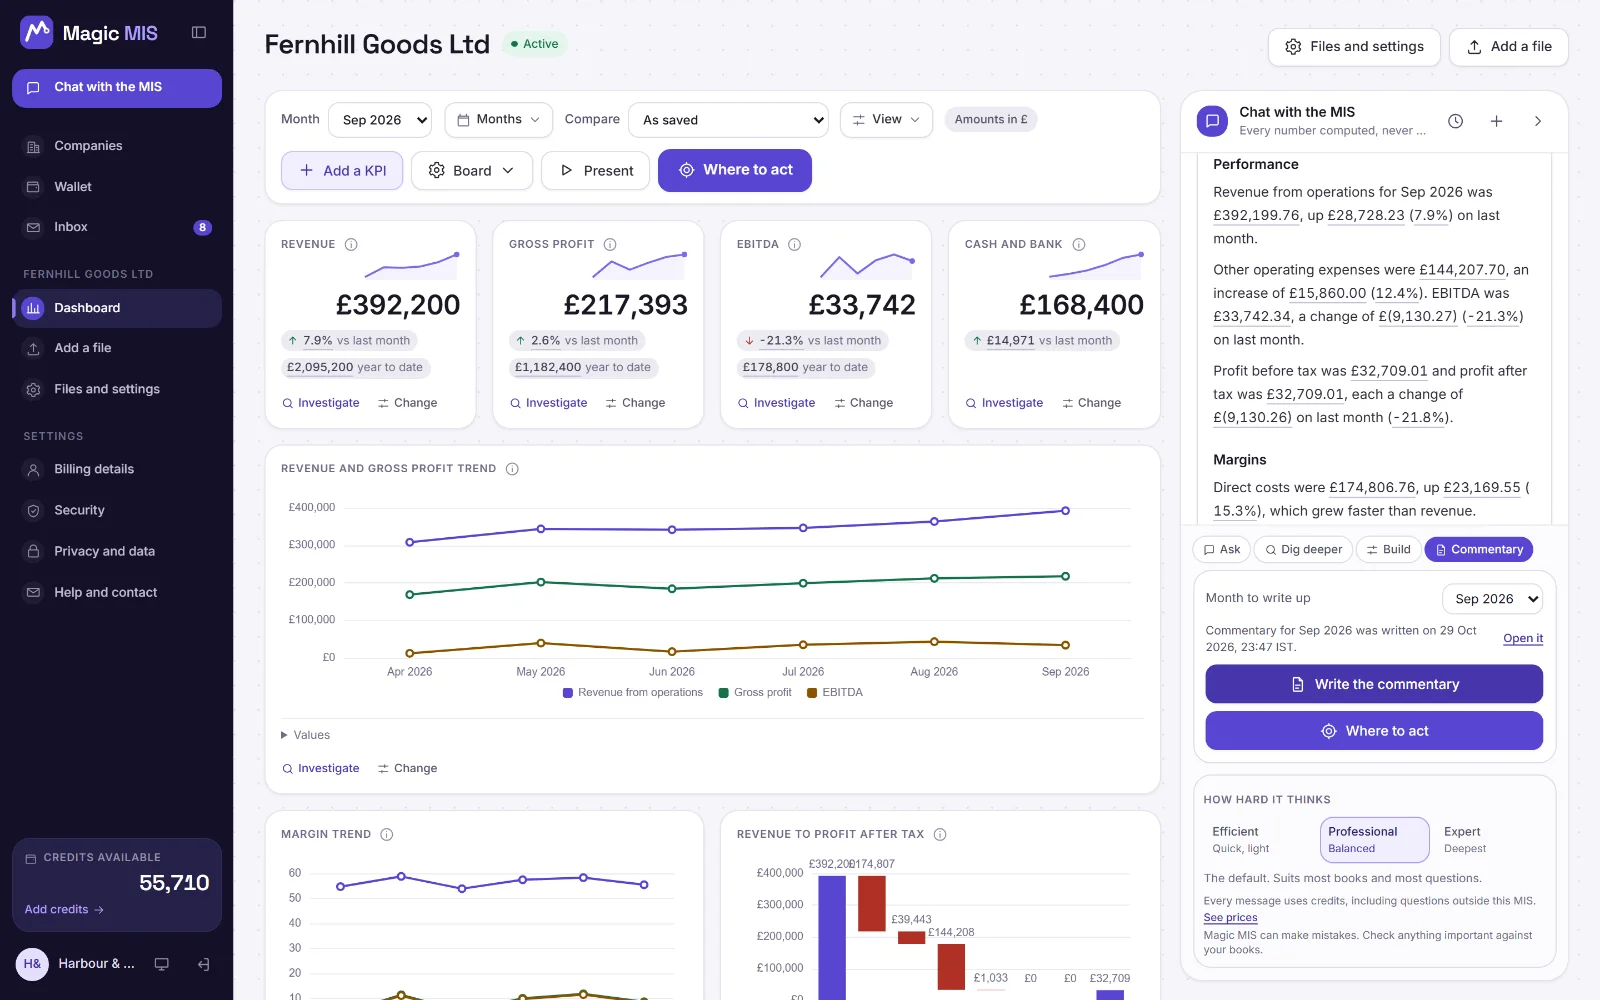The image size is (1600, 1000).
Task: Select the Efficient thinking level
Action: 1260,840
